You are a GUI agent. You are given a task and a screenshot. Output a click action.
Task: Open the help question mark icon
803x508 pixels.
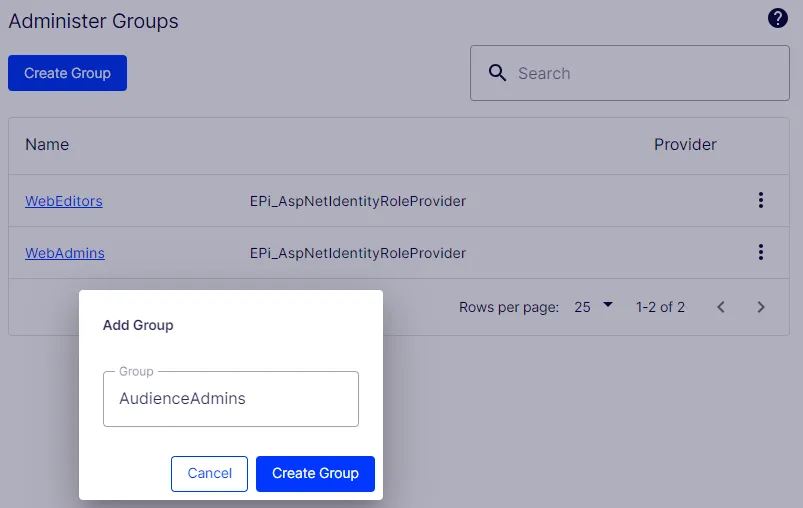tap(777, 18)
